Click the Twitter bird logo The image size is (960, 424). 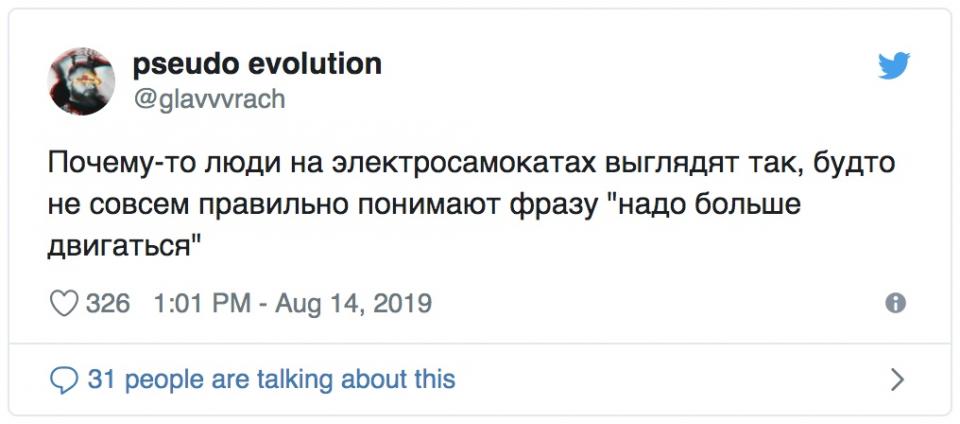click(893, 66)
